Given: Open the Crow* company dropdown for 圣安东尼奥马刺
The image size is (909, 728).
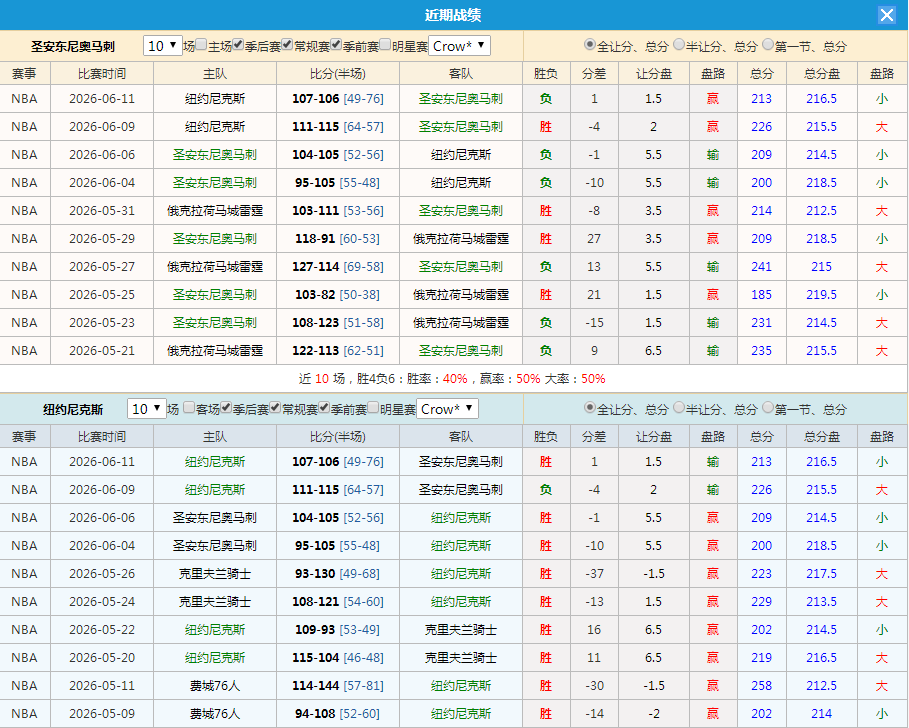Looking at the screenshot, I should pos(459,46).
